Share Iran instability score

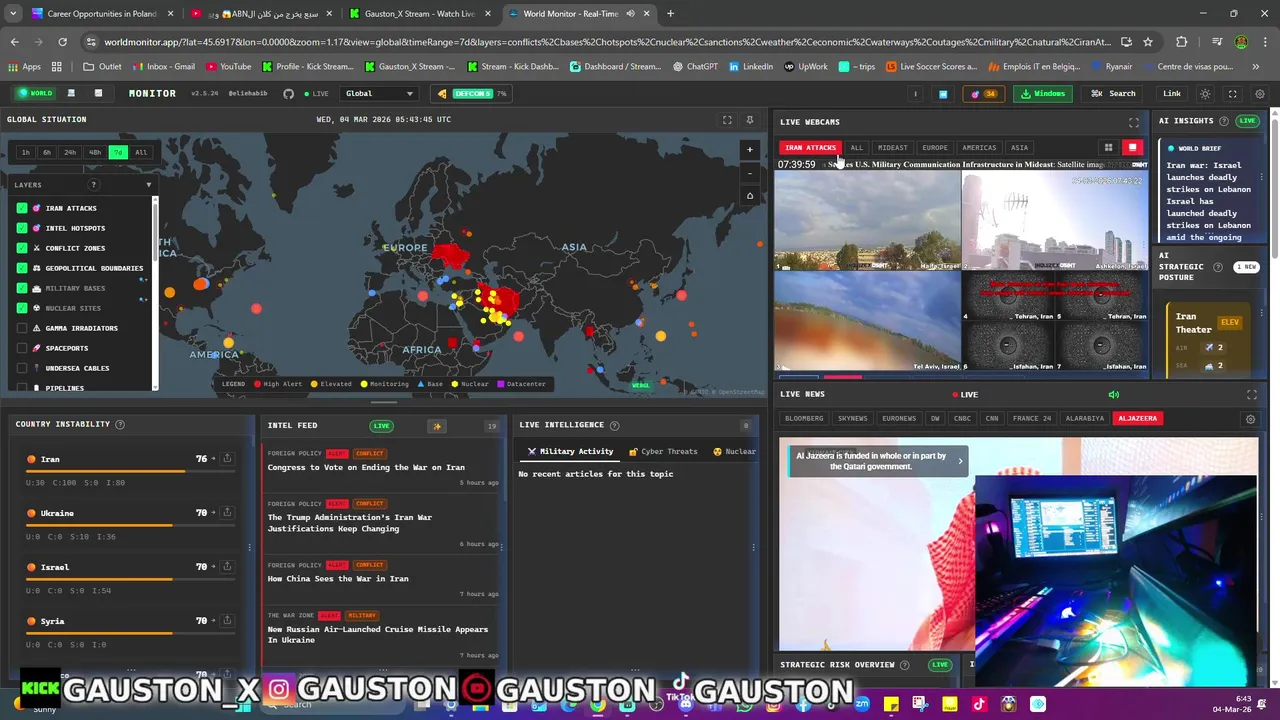(227, 459)
